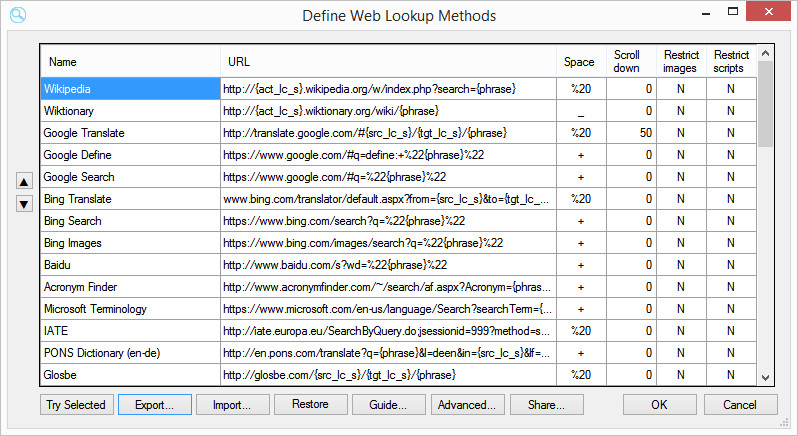Image resolution: width=798 pixels, height=436 pixels.
Task: Click Restrict scripts N cell for Glosbe
Action: [731, 374]
